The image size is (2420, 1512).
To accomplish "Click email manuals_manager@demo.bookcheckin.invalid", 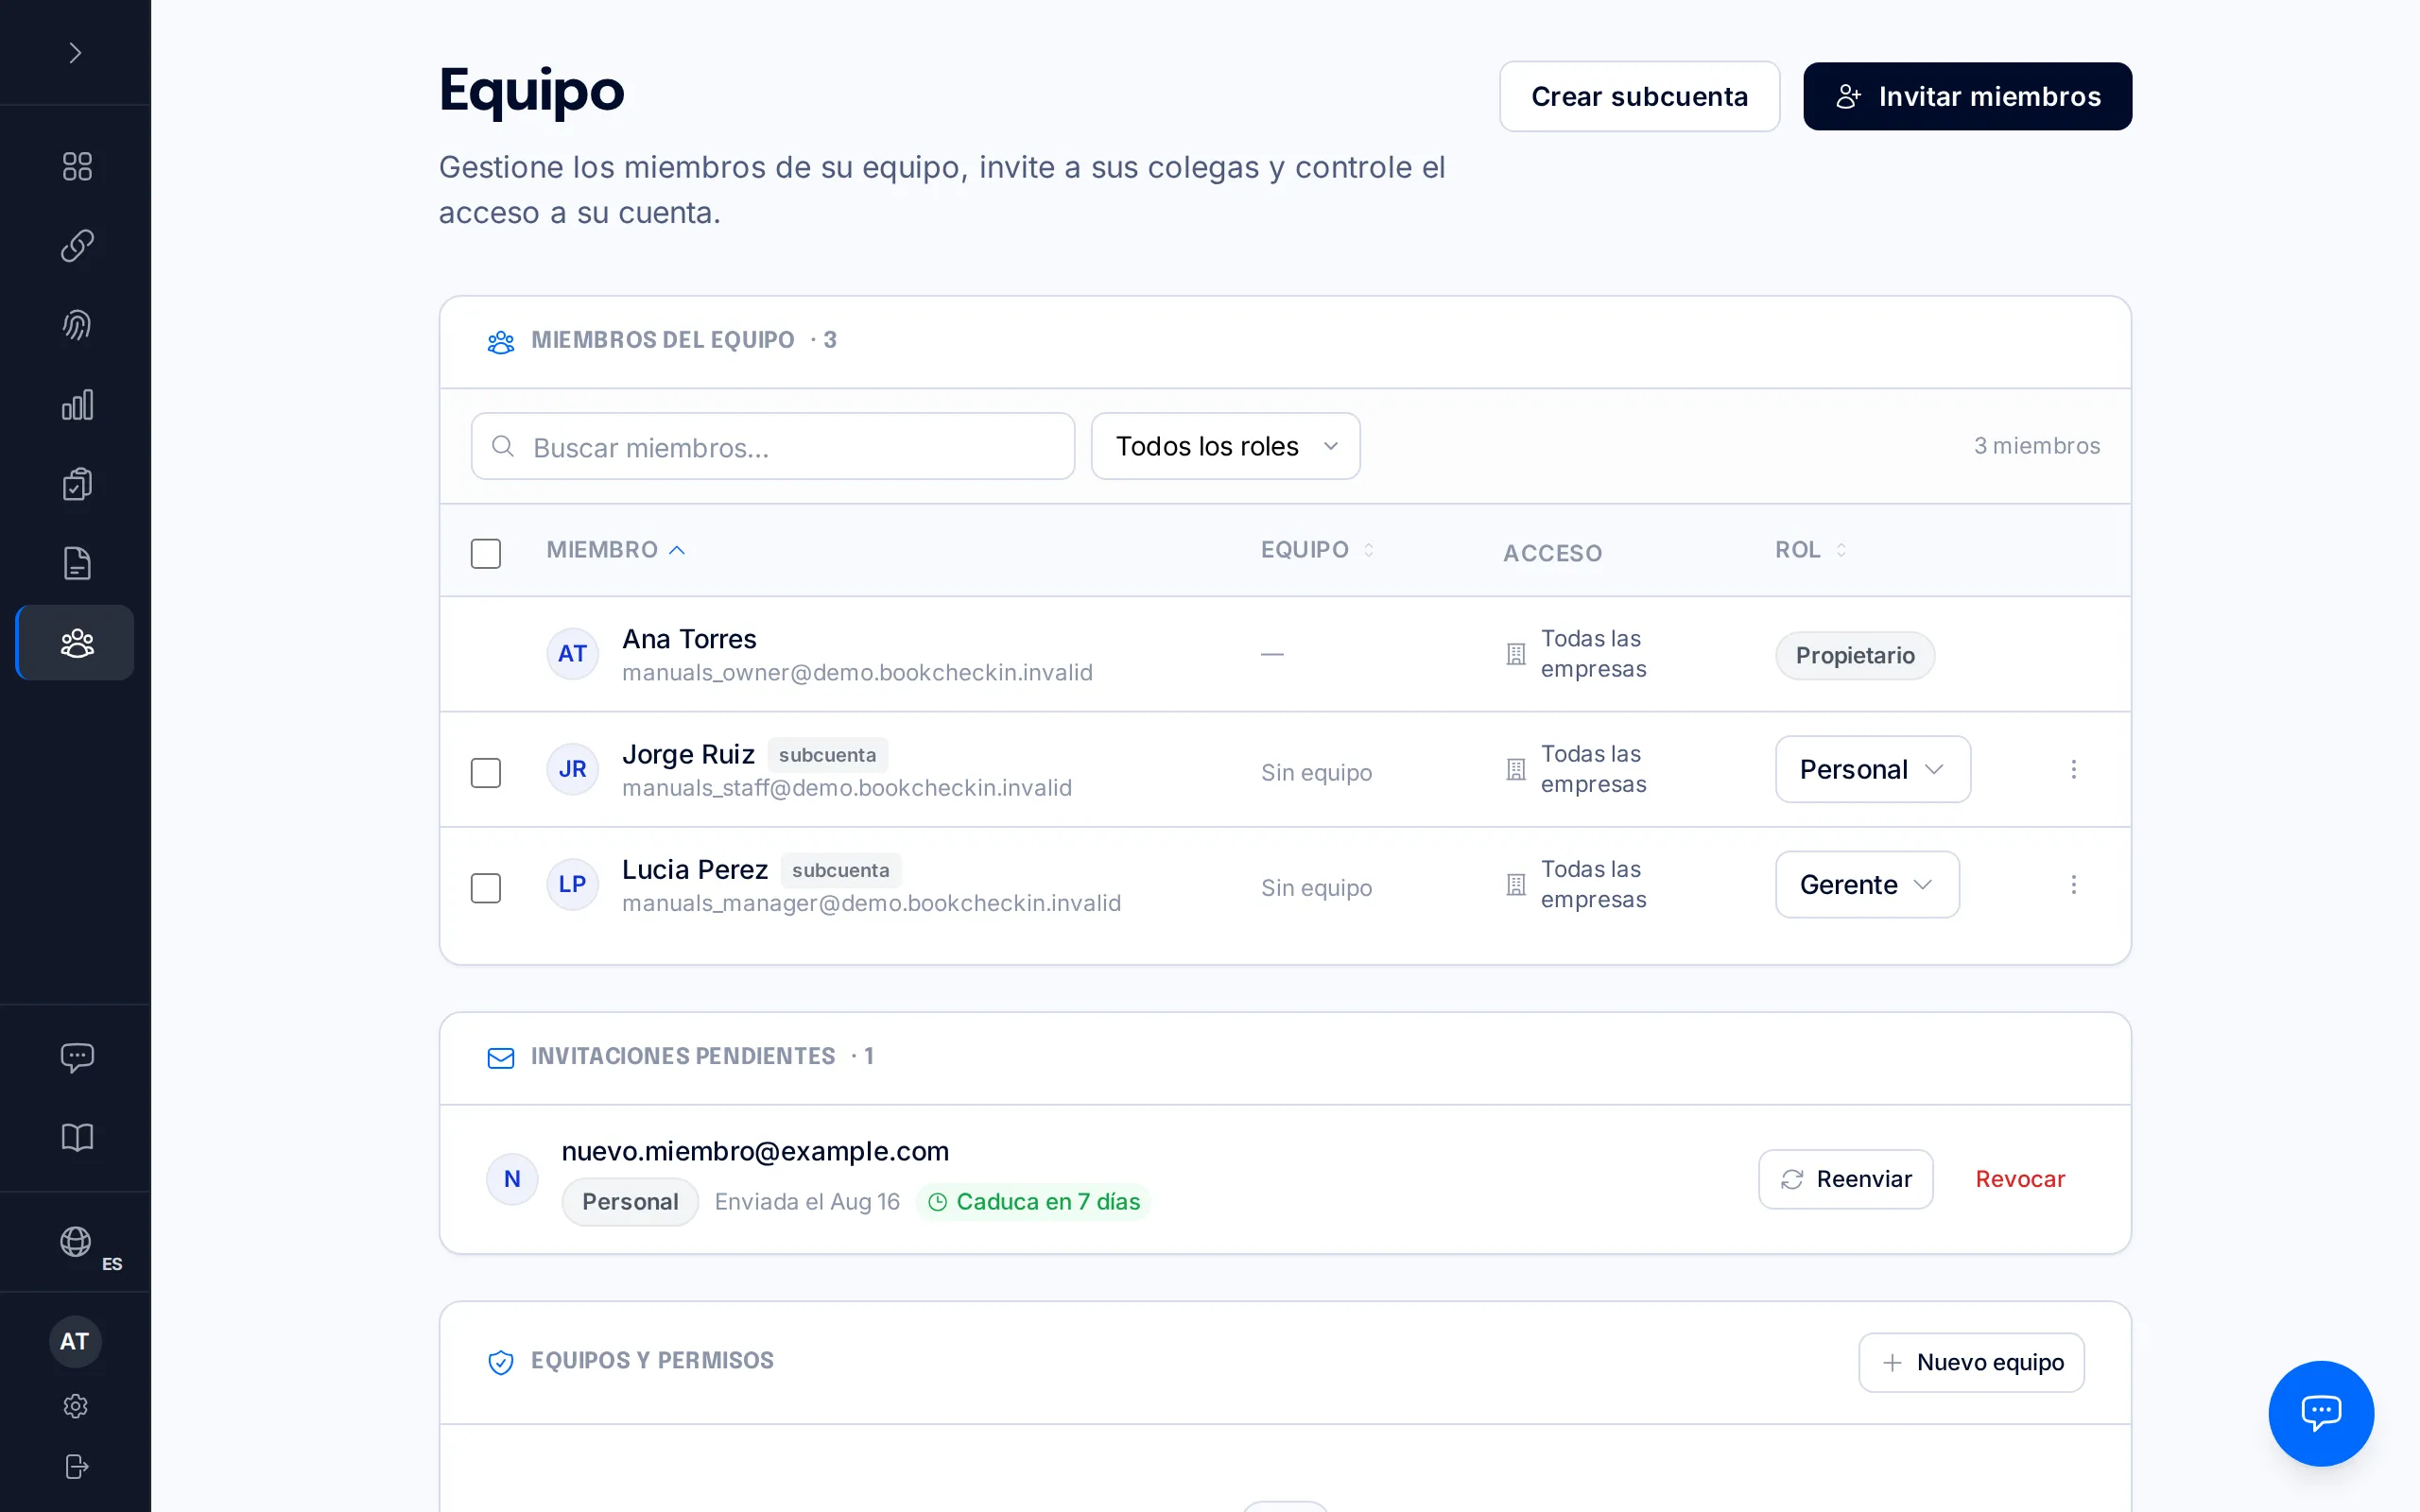I will tap(871, 903).
